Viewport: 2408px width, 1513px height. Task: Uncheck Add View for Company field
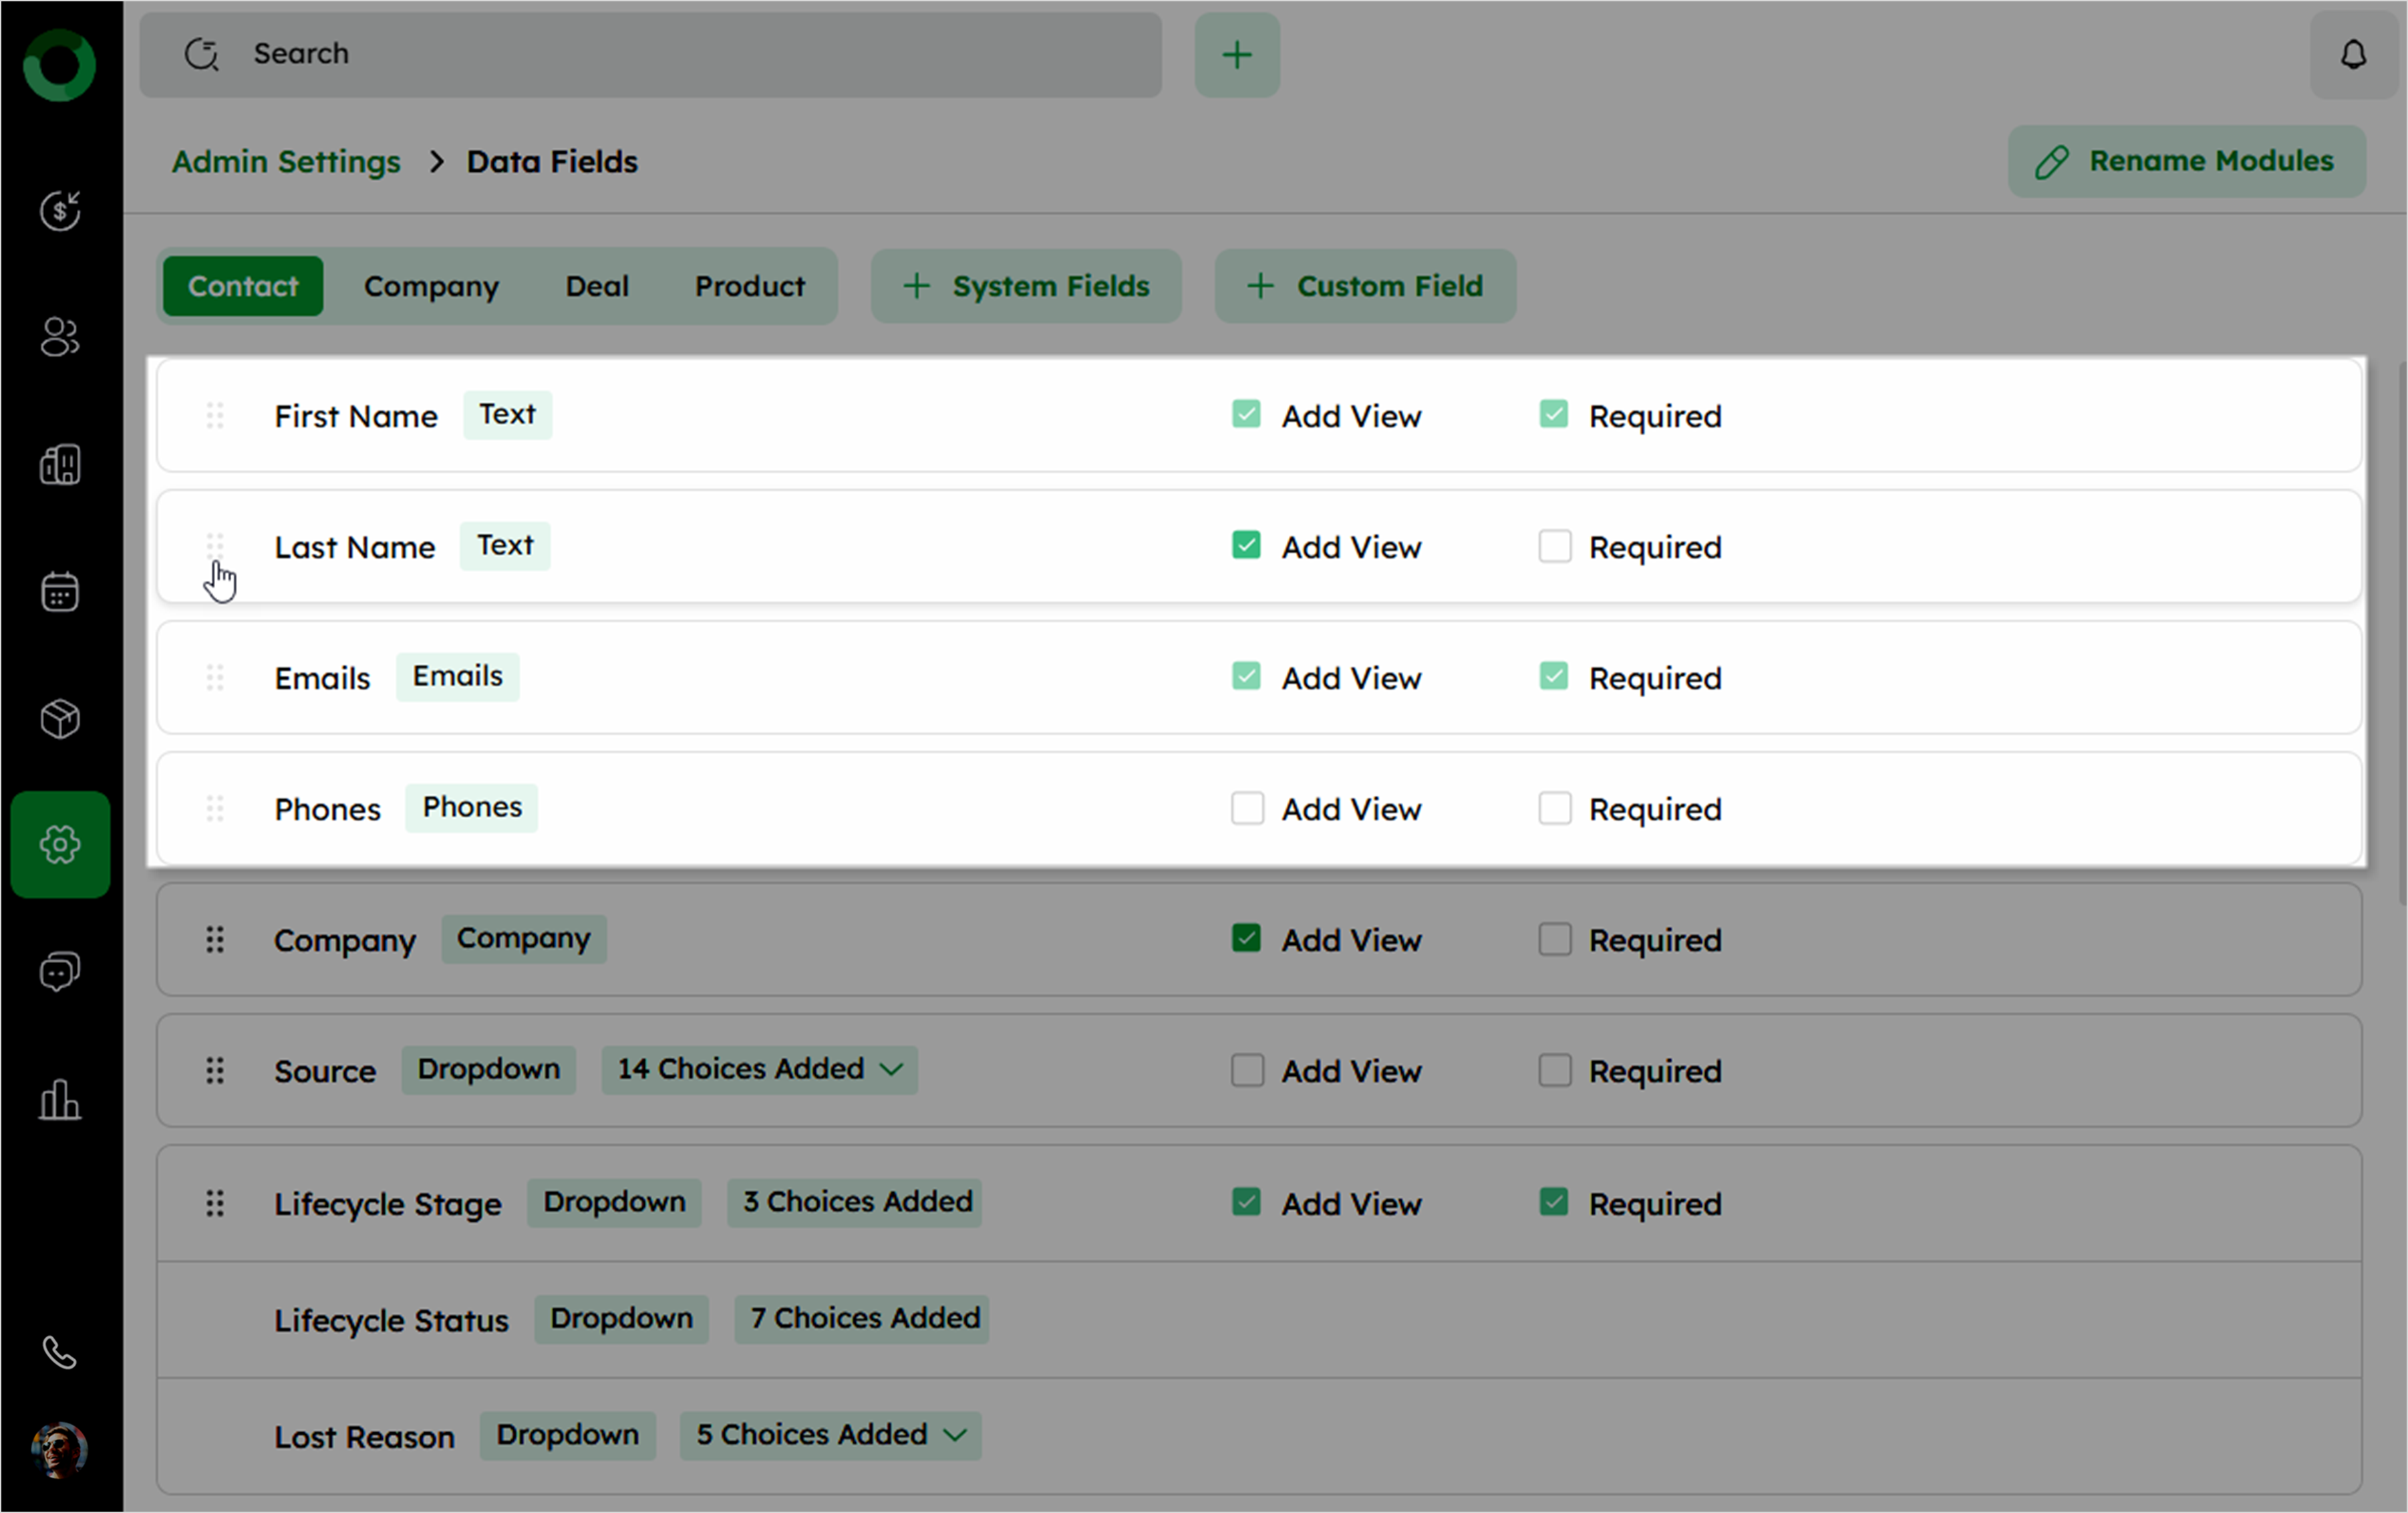[x=1246, y=938]
